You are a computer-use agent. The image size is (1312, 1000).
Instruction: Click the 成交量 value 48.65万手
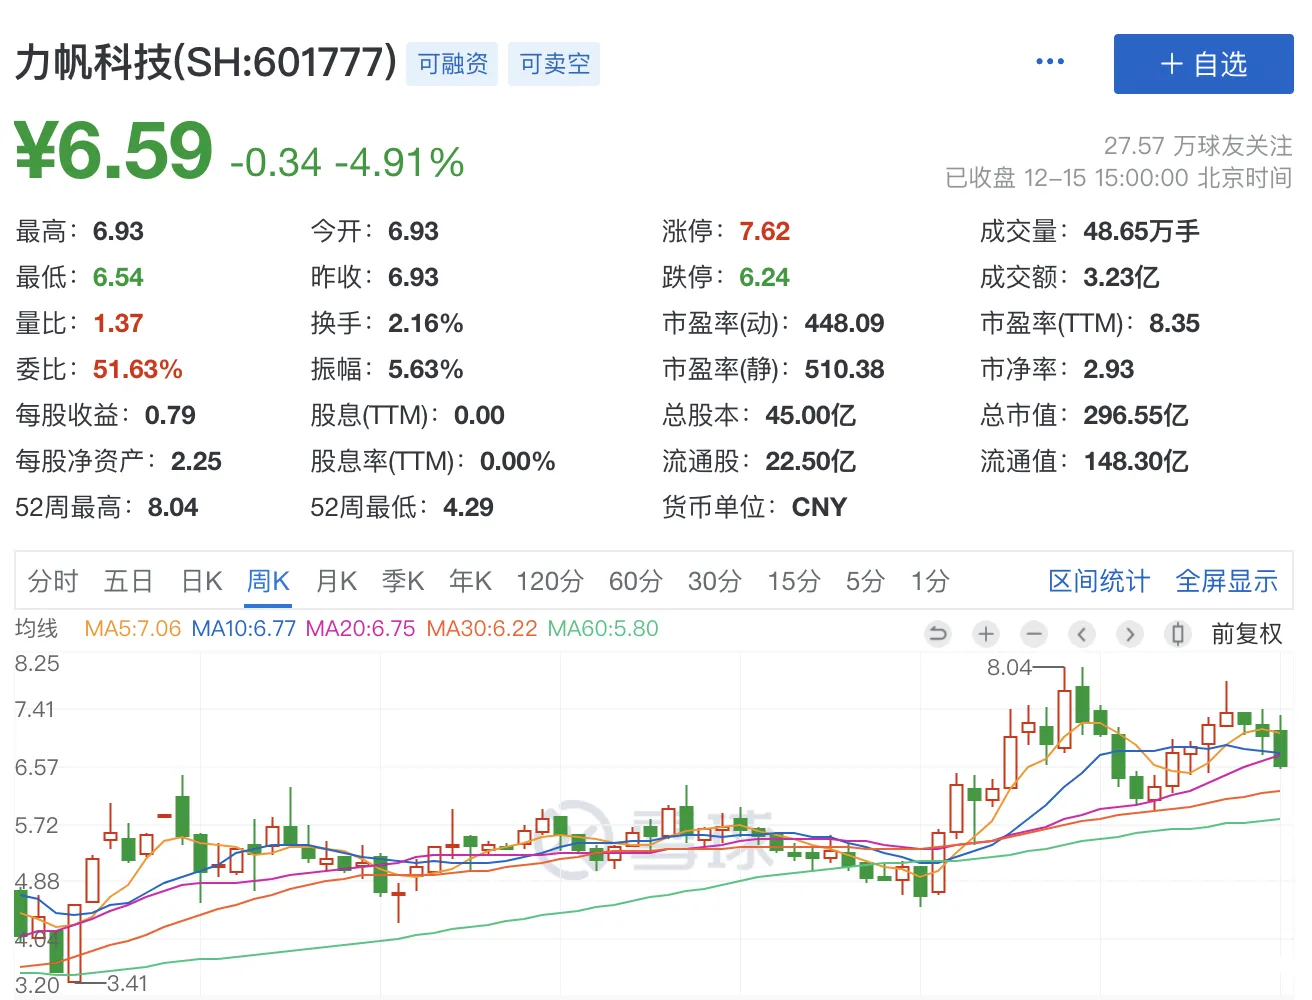pyautogui.click(x=1141, y=231)
